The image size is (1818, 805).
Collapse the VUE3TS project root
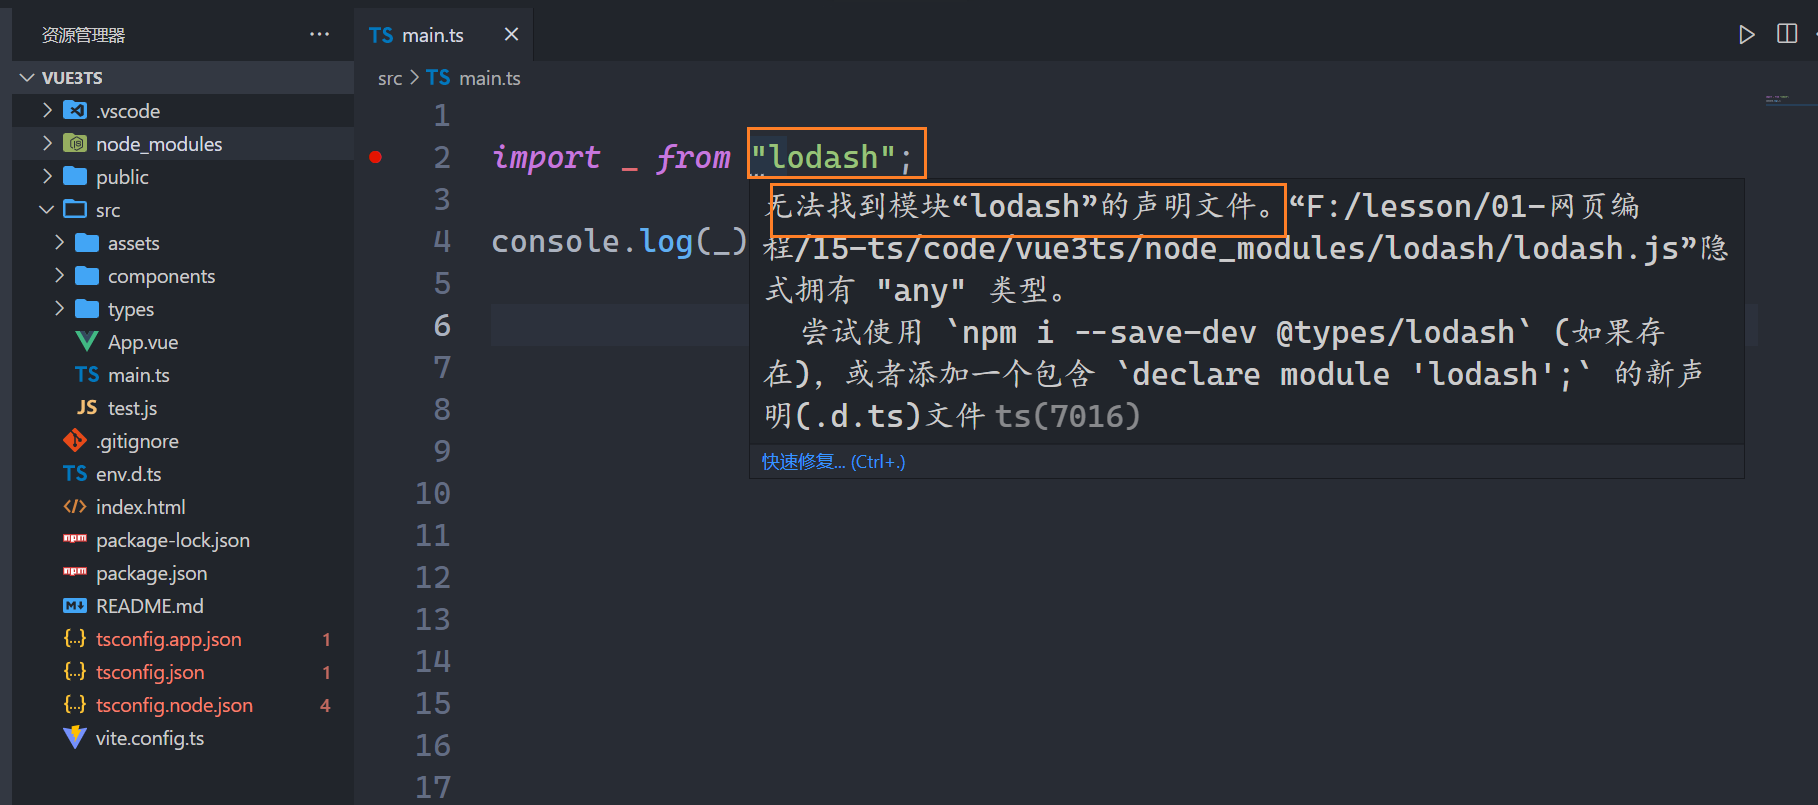tap(72, 78)
